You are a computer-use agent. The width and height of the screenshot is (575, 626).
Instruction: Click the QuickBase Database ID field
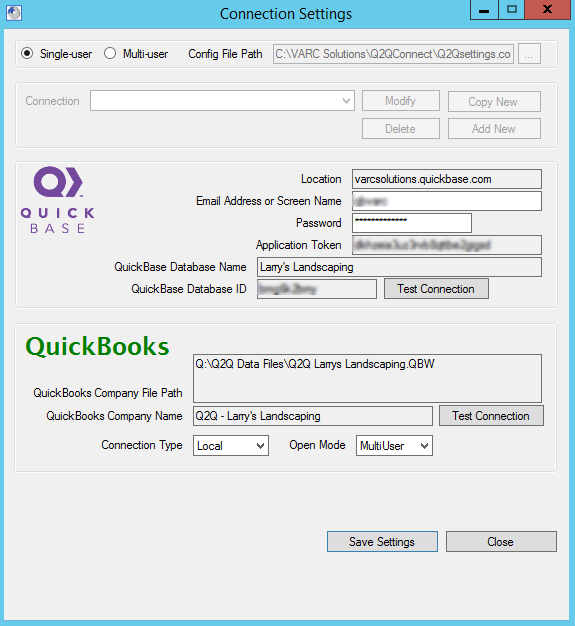pos(317,289)
